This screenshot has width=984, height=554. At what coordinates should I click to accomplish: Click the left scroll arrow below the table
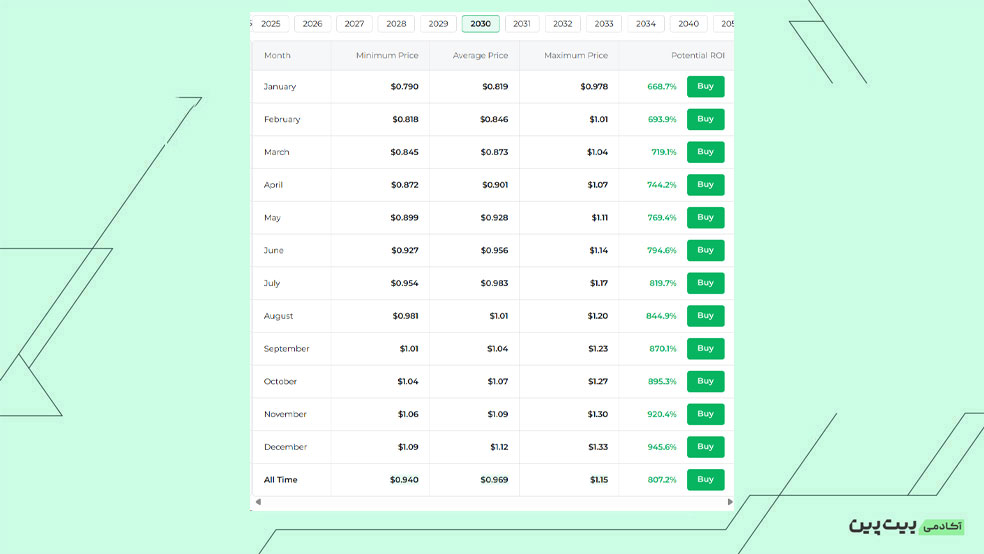coord(258,502)
